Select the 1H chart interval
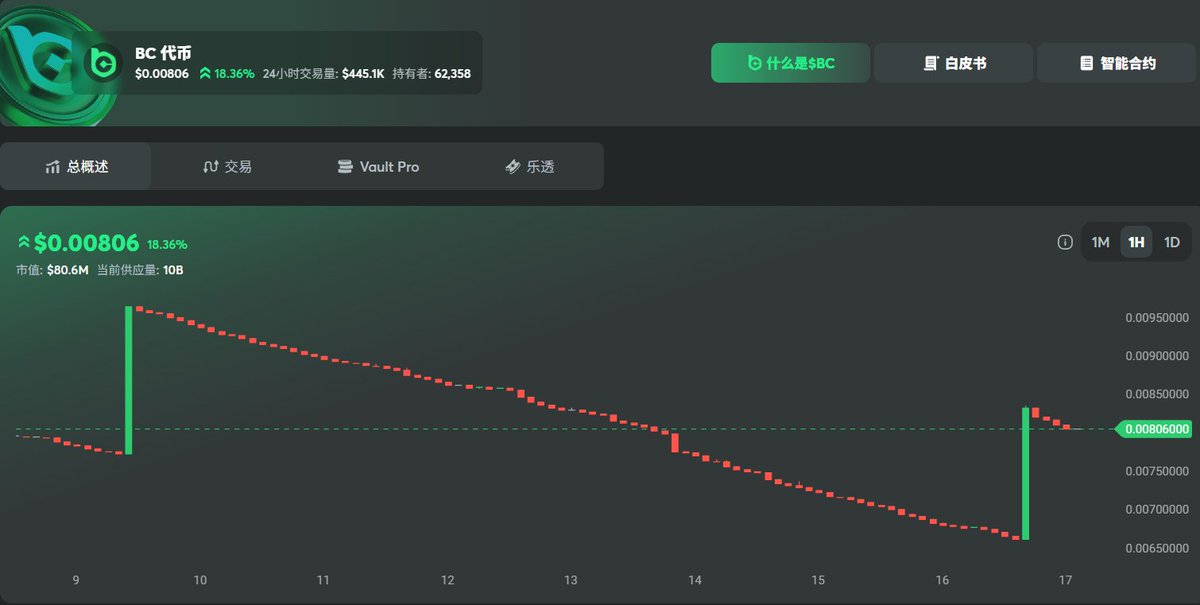The height and width of the screenshot is (605, 1200). [x=1136, y=242]
